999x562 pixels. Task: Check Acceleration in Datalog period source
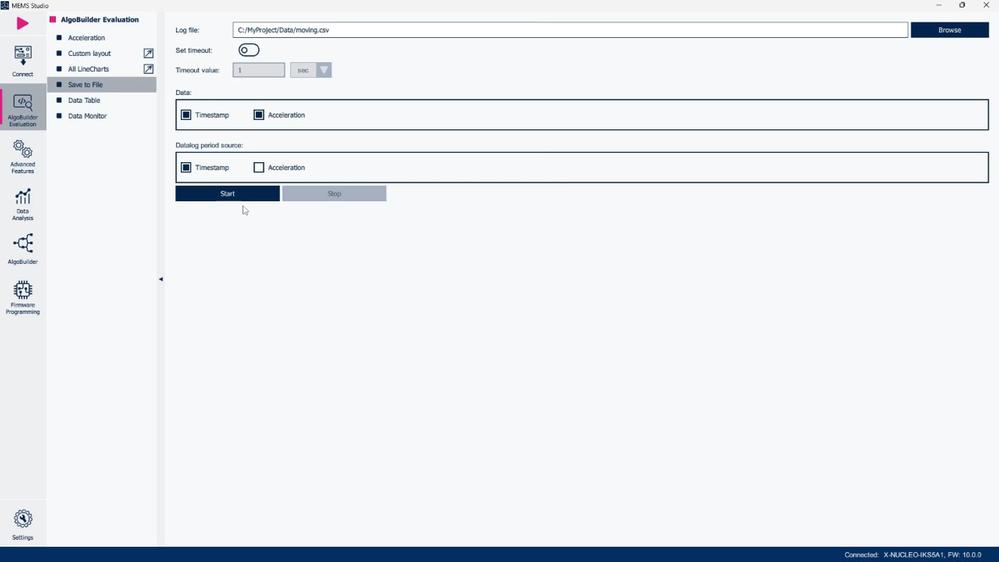point(259,168)
